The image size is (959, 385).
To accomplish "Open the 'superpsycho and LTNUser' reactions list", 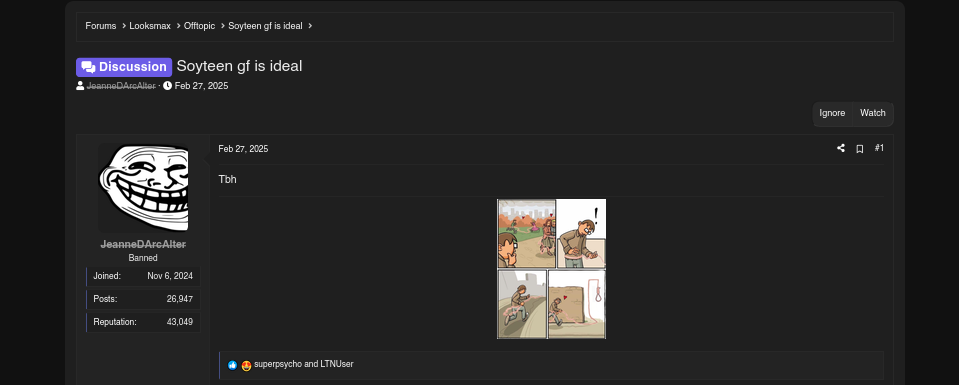I will (x=304, y=364).
